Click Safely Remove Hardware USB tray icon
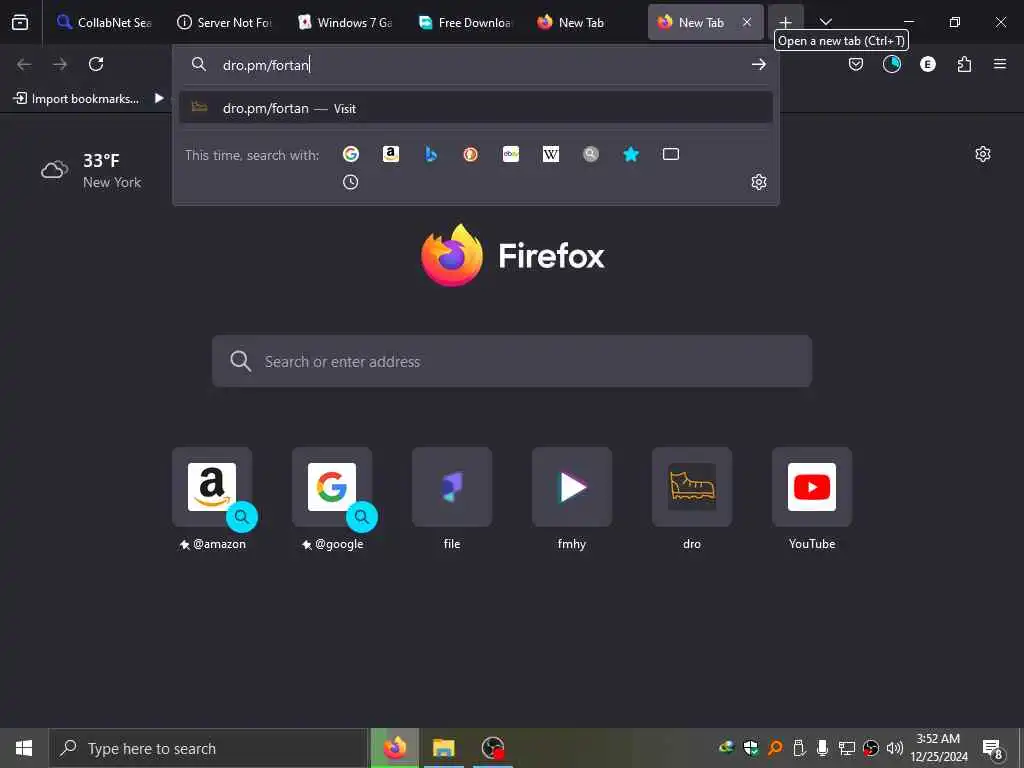 799,748
